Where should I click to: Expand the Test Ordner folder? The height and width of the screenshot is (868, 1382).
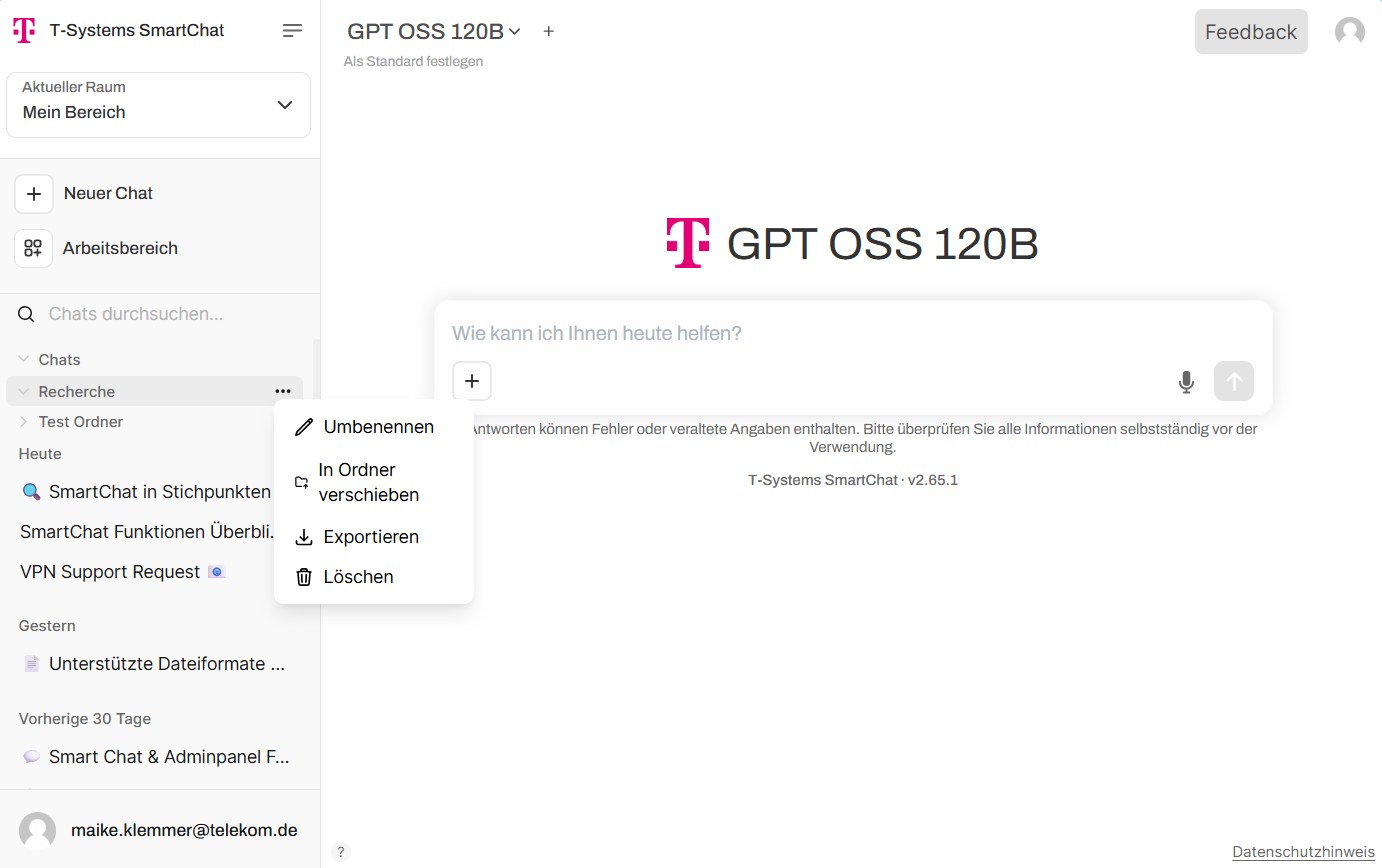tap(23, 421)
